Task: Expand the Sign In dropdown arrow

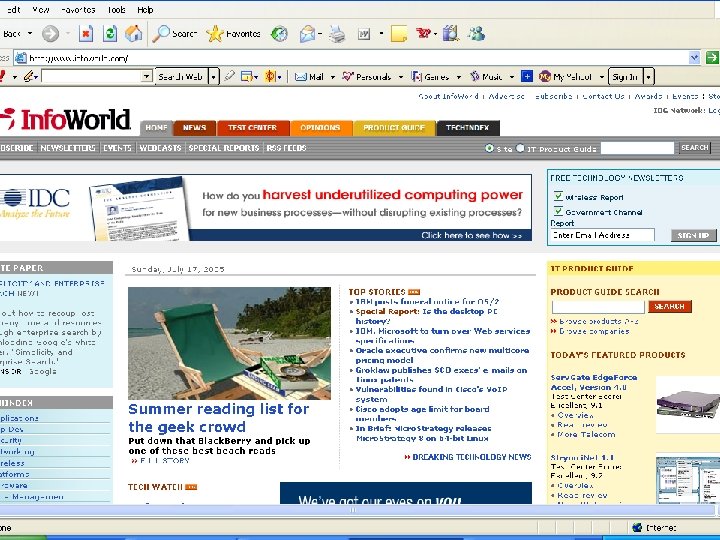Action: (648, 77)
